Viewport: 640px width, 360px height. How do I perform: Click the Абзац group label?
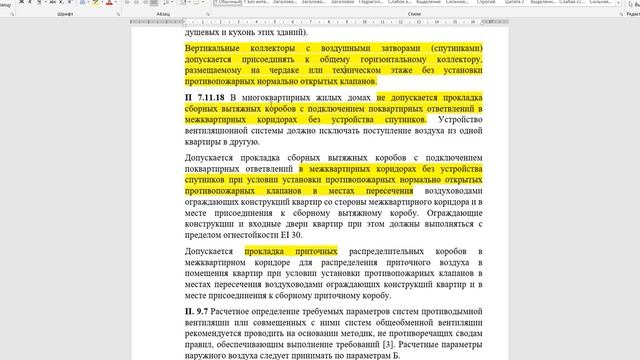pyautogui.click(x=163, y=14)
